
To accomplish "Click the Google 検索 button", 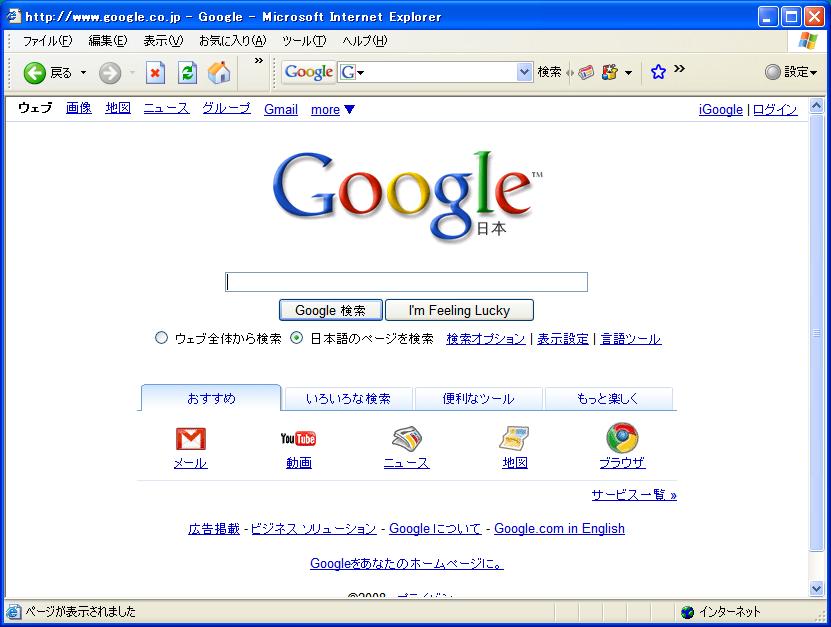I will [331, 310].
